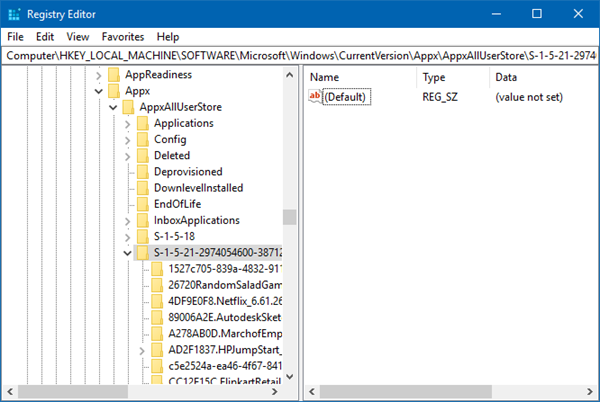
Task: Collapse the AppxAllUserStore node
Action: coord(112,107)
